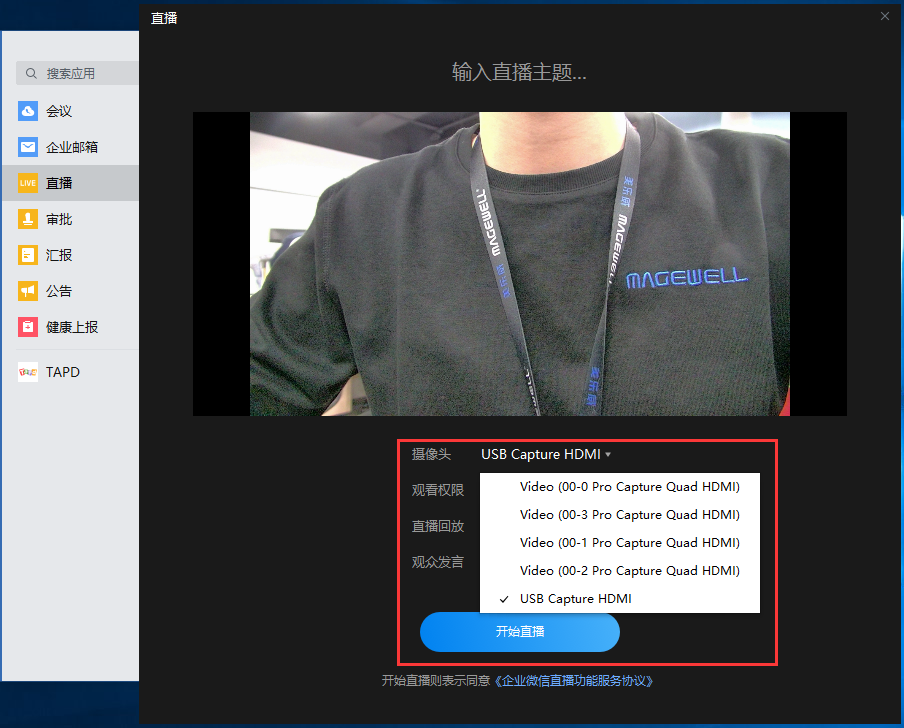Close the 直播 dialog window
This screenshot has height=728, width=904.
(x=885, y=16)
